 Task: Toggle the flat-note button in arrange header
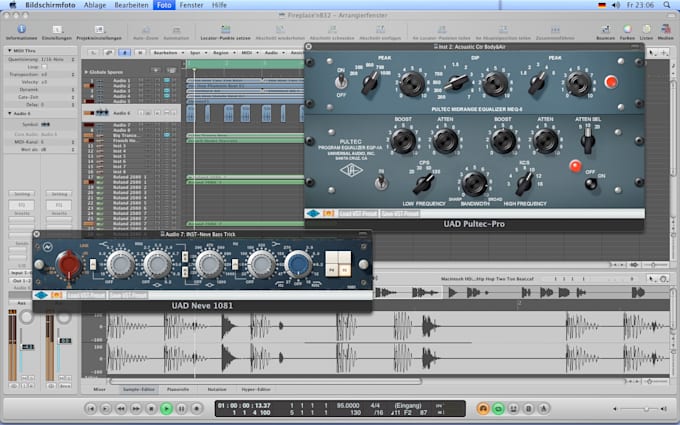coord(124,52)
